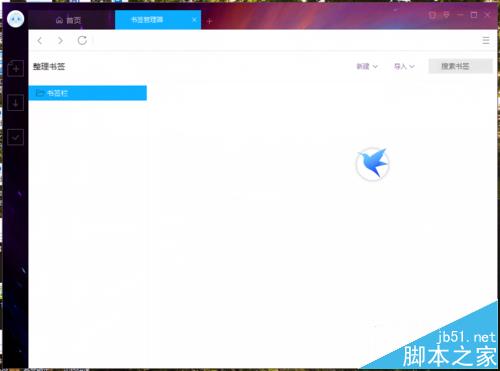The image size is (500, 371).
Task: Click the skin icon in title bar
Action: (x=432, y=15)
